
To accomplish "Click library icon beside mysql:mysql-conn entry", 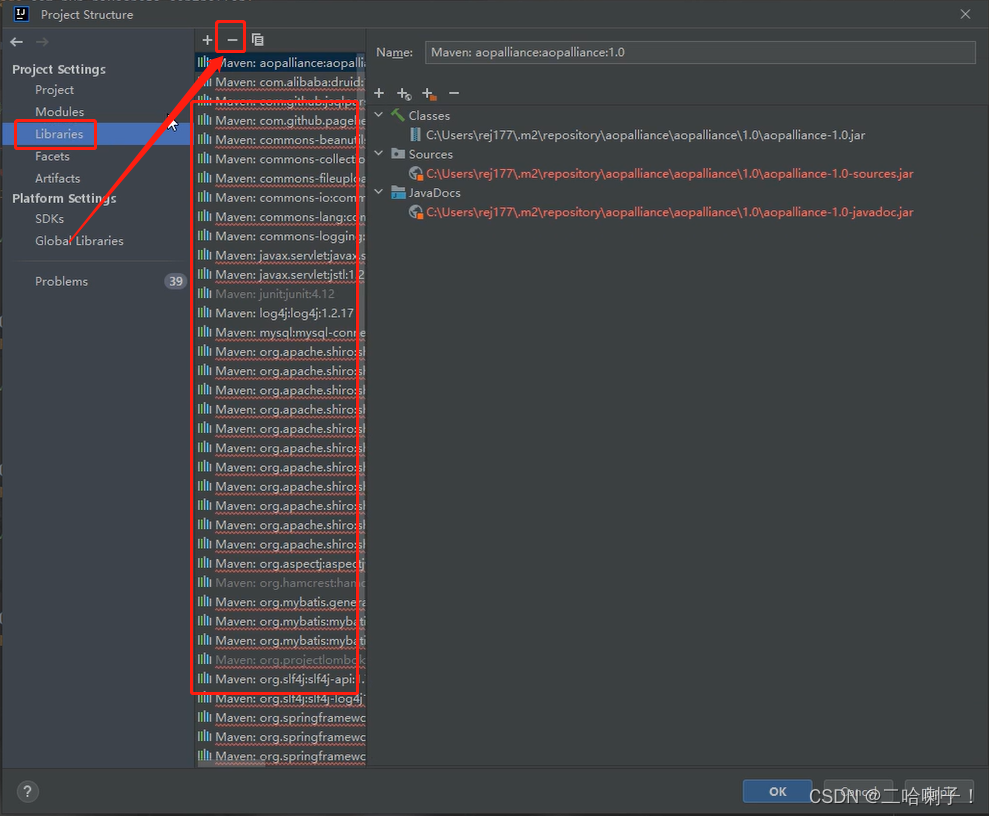I will pyautogui.click(x=204, y=332).
